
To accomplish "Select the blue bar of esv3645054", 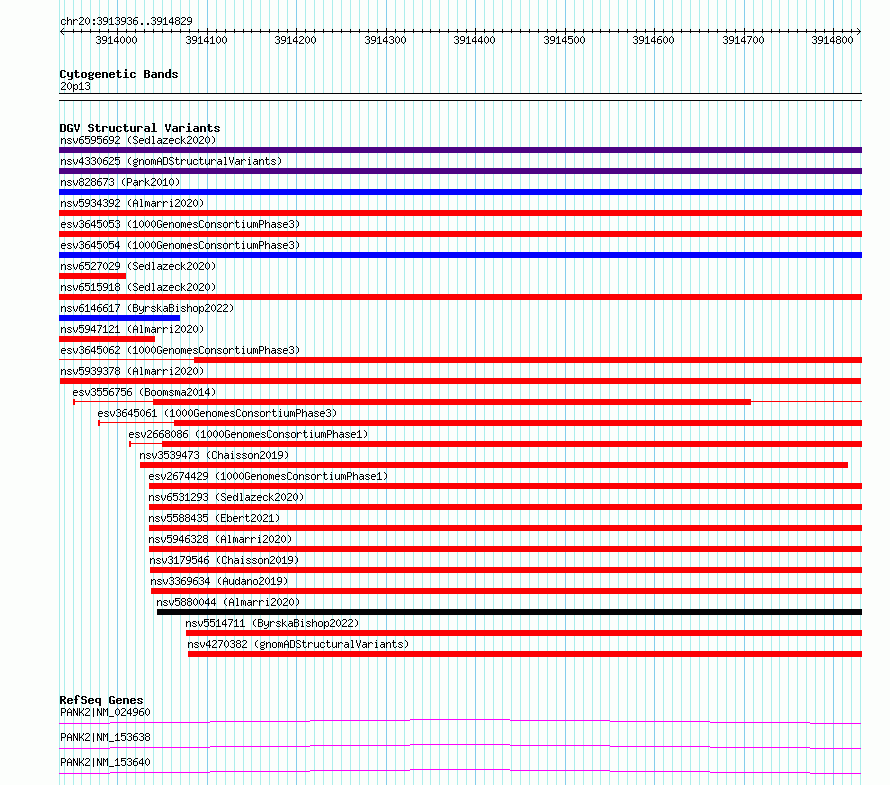I will click(460, 255).
